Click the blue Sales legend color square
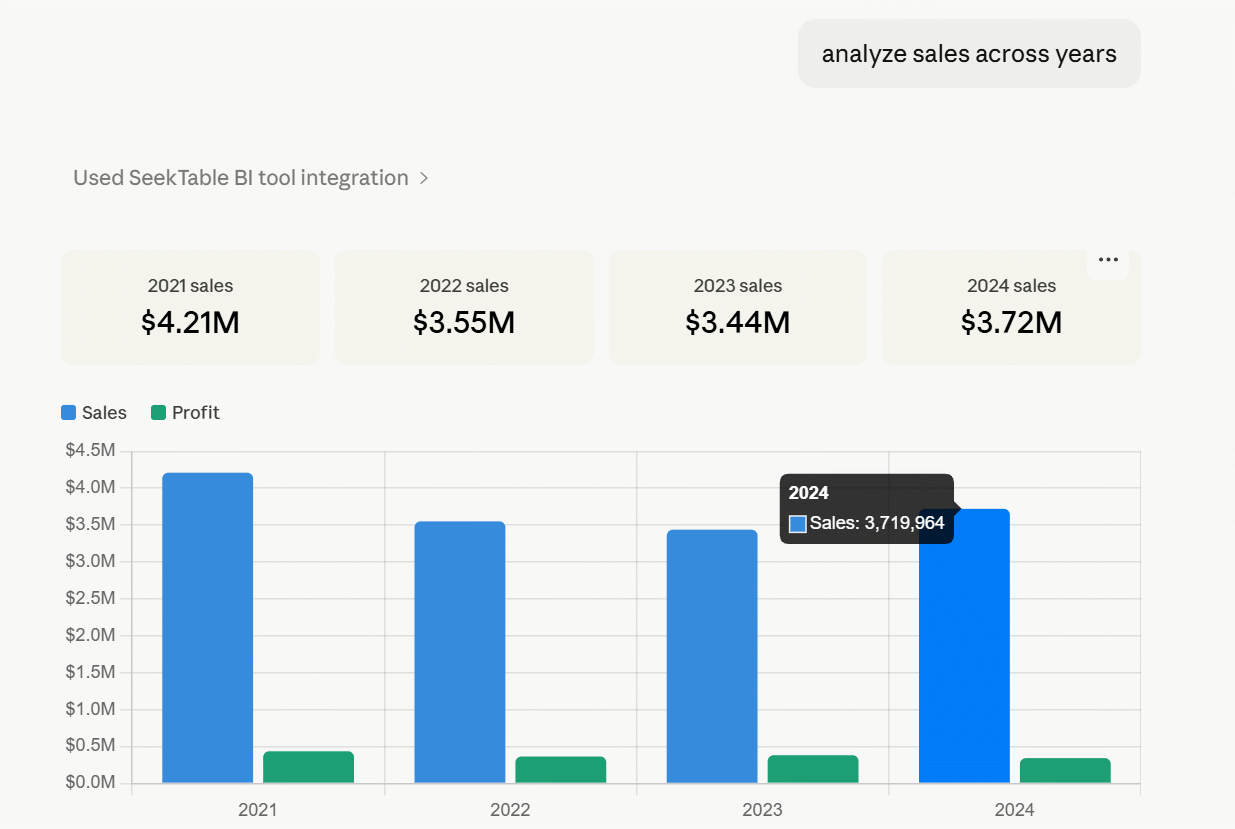 click(x=69, y=413)
